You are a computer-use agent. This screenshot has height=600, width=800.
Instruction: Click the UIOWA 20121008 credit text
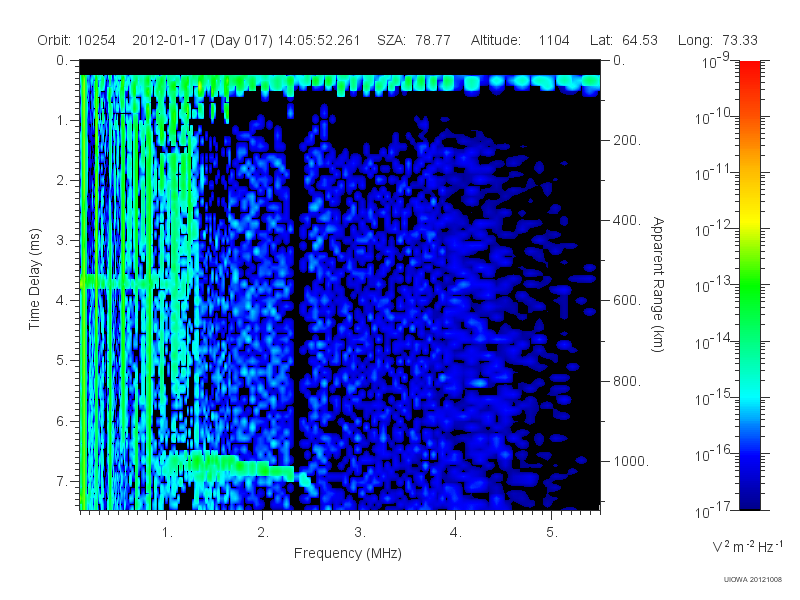coord(753,579)
